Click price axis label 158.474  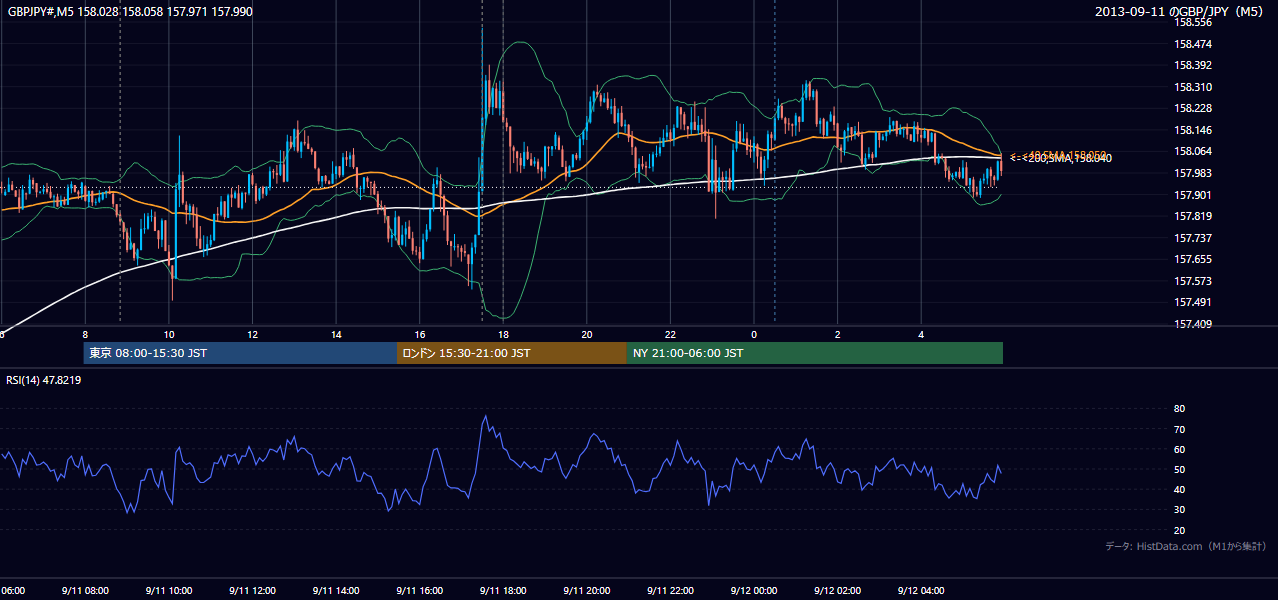(x=1193, y=44)
